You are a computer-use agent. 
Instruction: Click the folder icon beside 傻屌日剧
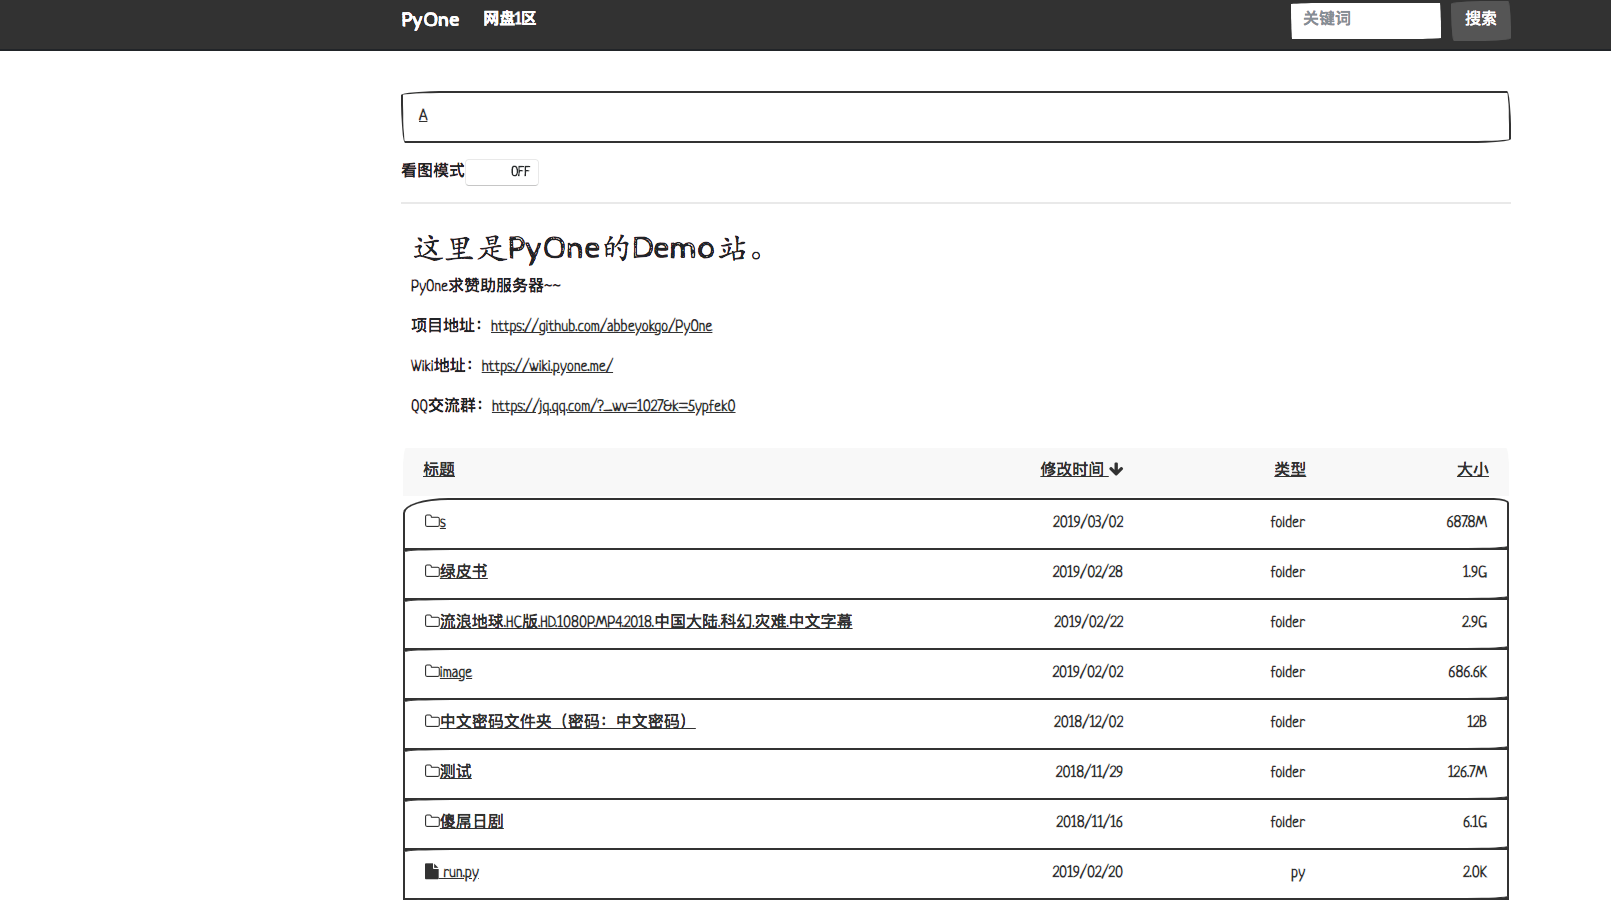(432, 821)
